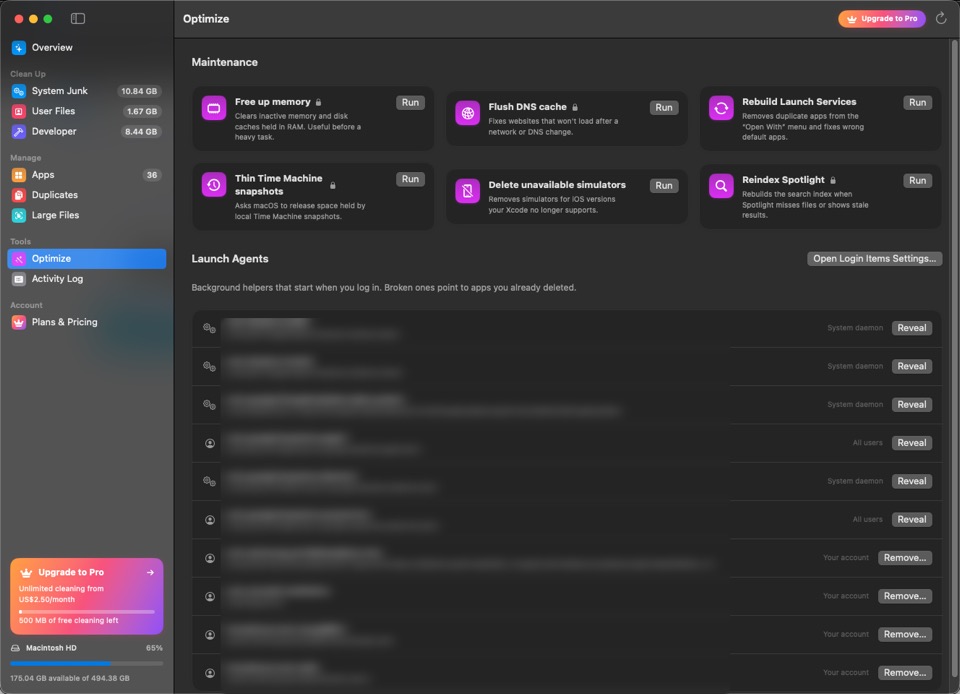Open Large Files in the sidebar
The height and width of the screenshot is (694, 960).
87,215
